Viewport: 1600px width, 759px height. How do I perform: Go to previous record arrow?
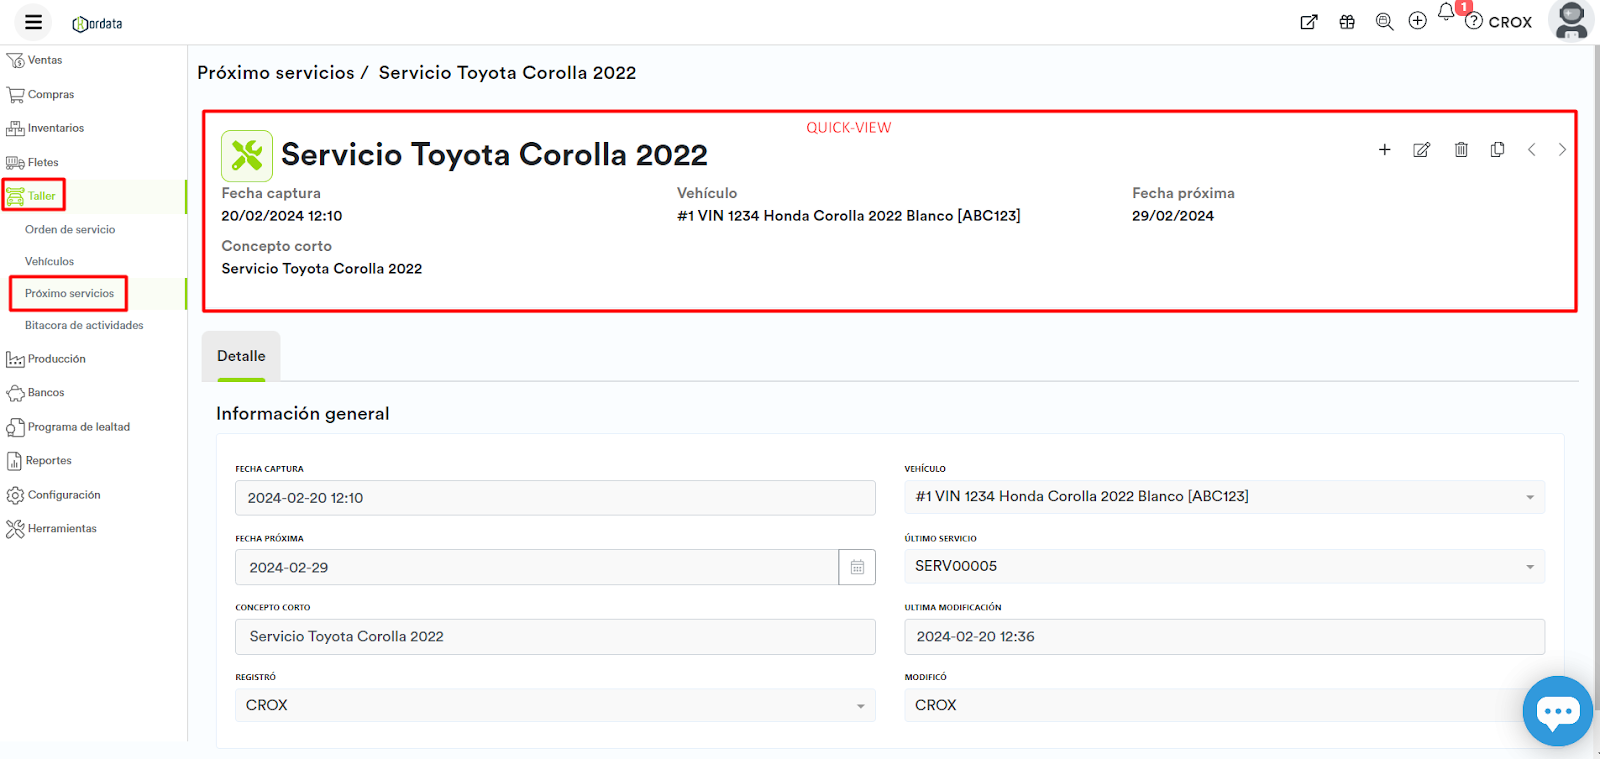1531,150
